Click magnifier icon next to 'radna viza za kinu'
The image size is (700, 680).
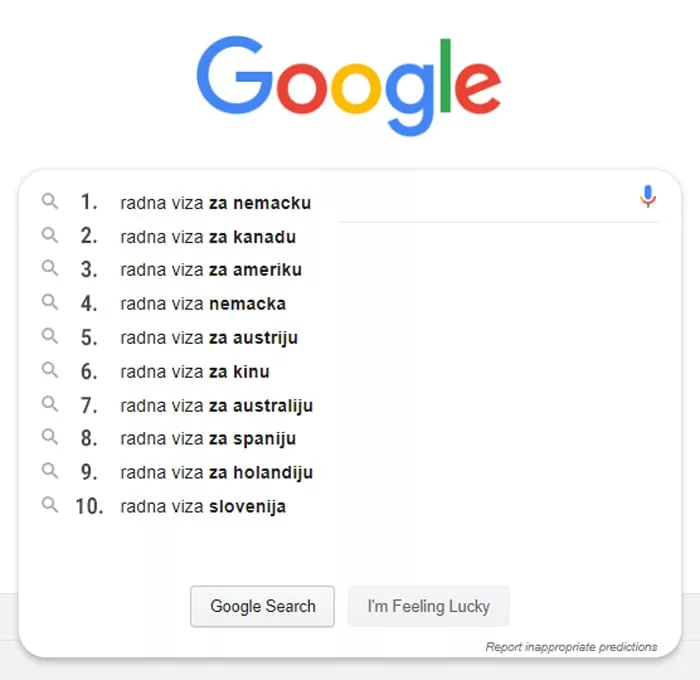50,371
